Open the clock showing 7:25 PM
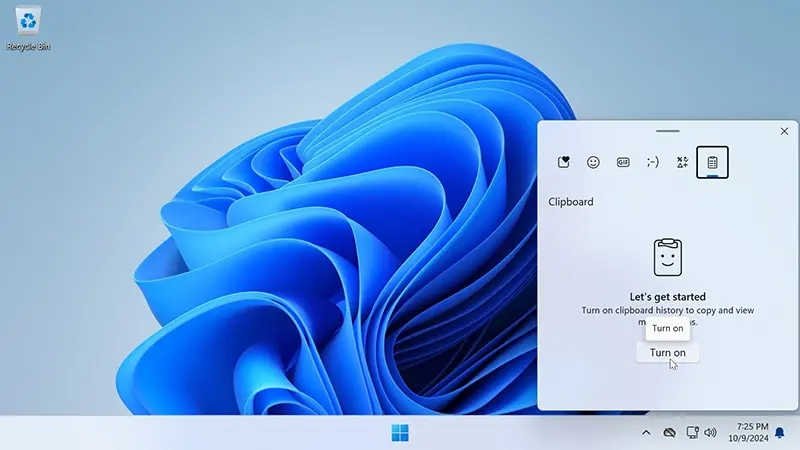800x450 pixels. tap(752, 427)
